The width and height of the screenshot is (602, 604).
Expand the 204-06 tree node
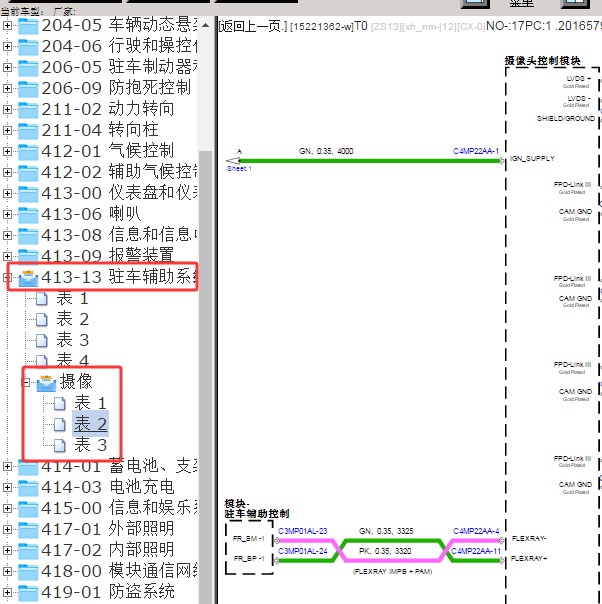(x=7, y=47)
